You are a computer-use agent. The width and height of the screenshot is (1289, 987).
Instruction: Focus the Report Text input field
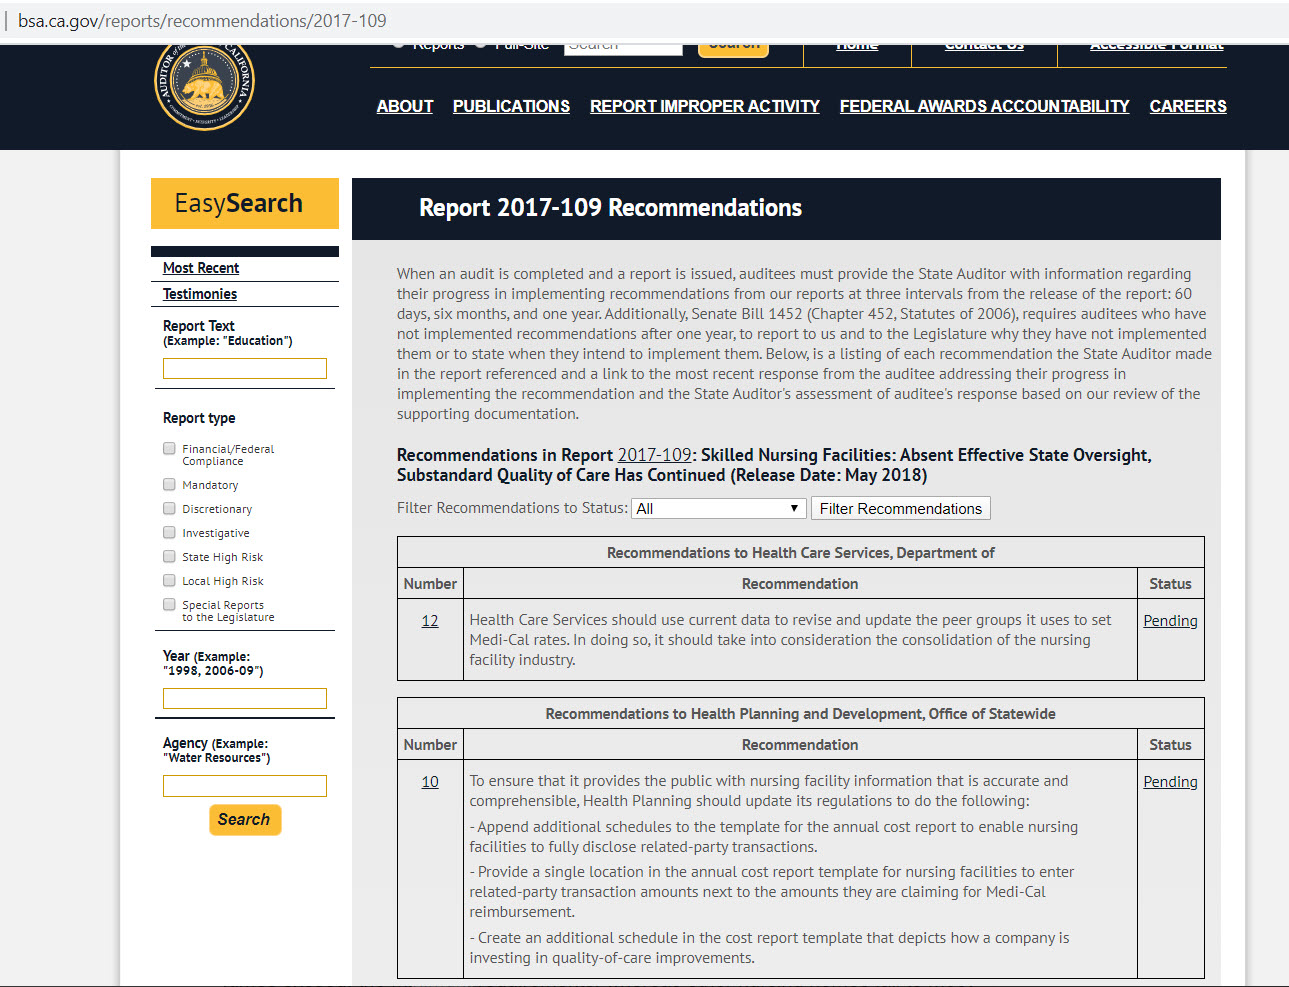(x=244, y=369)
